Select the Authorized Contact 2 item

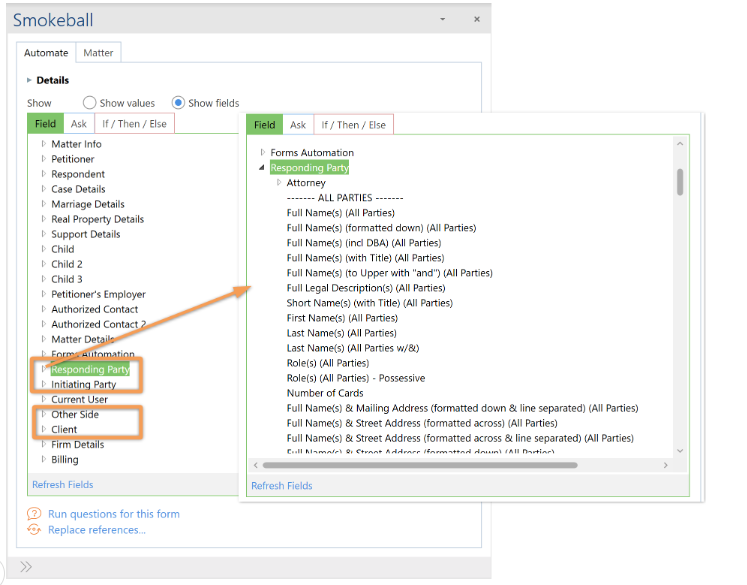(x=99, y=324)
